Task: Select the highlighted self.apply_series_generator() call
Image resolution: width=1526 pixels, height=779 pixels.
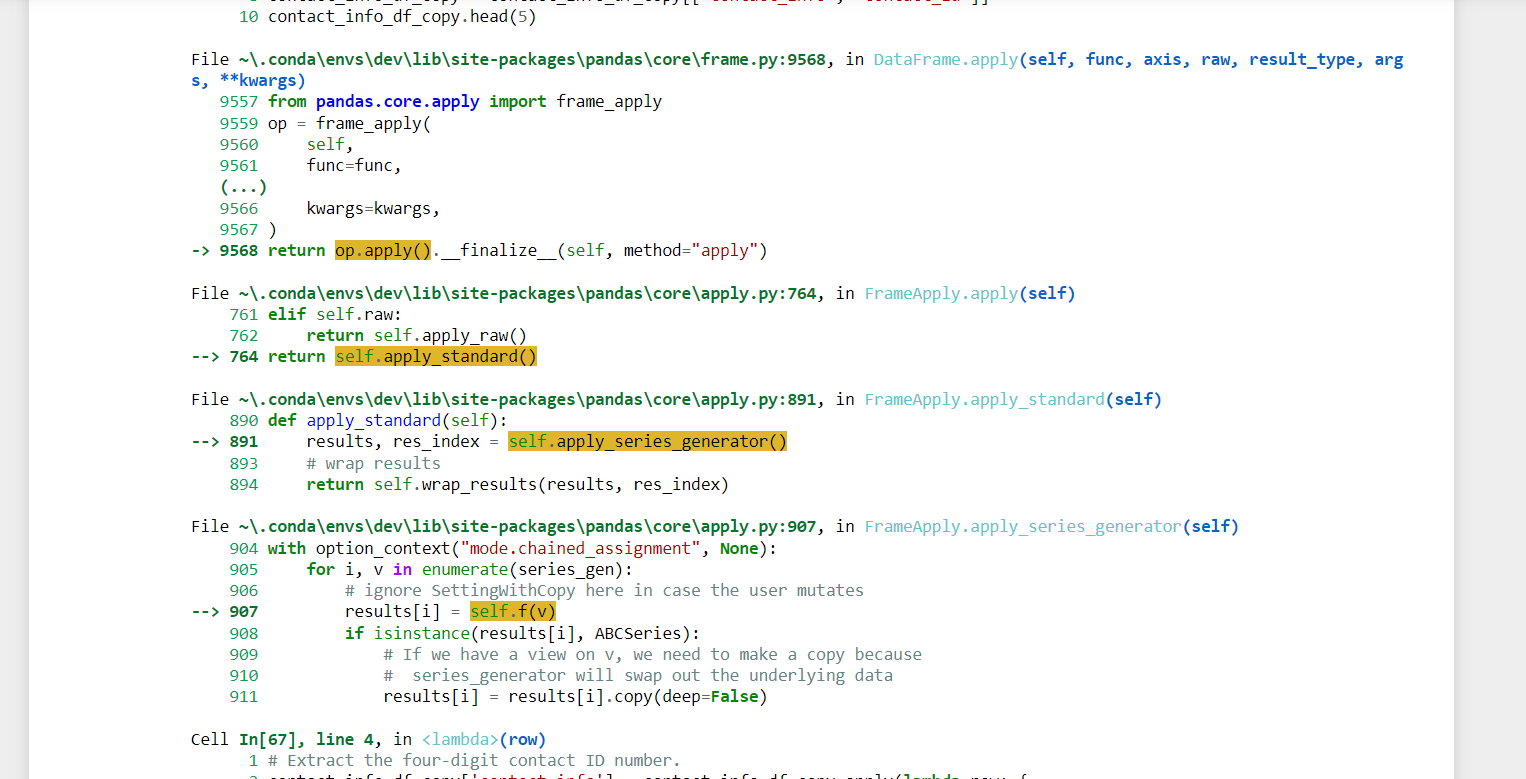Action: [646, 441]
